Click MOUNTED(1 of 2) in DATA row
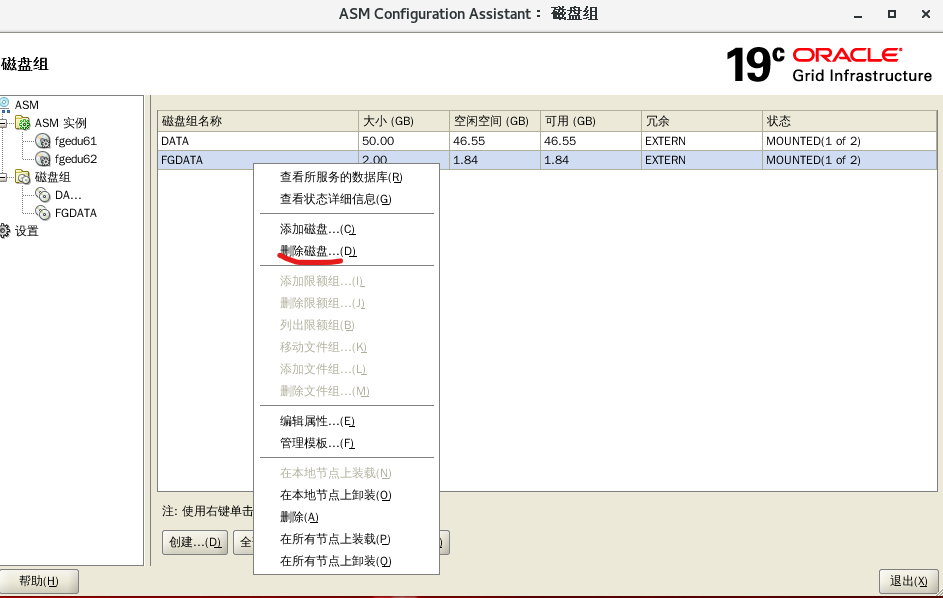Image resolution: width=943 pixels, height=598 pixels. tap(849, 141)
